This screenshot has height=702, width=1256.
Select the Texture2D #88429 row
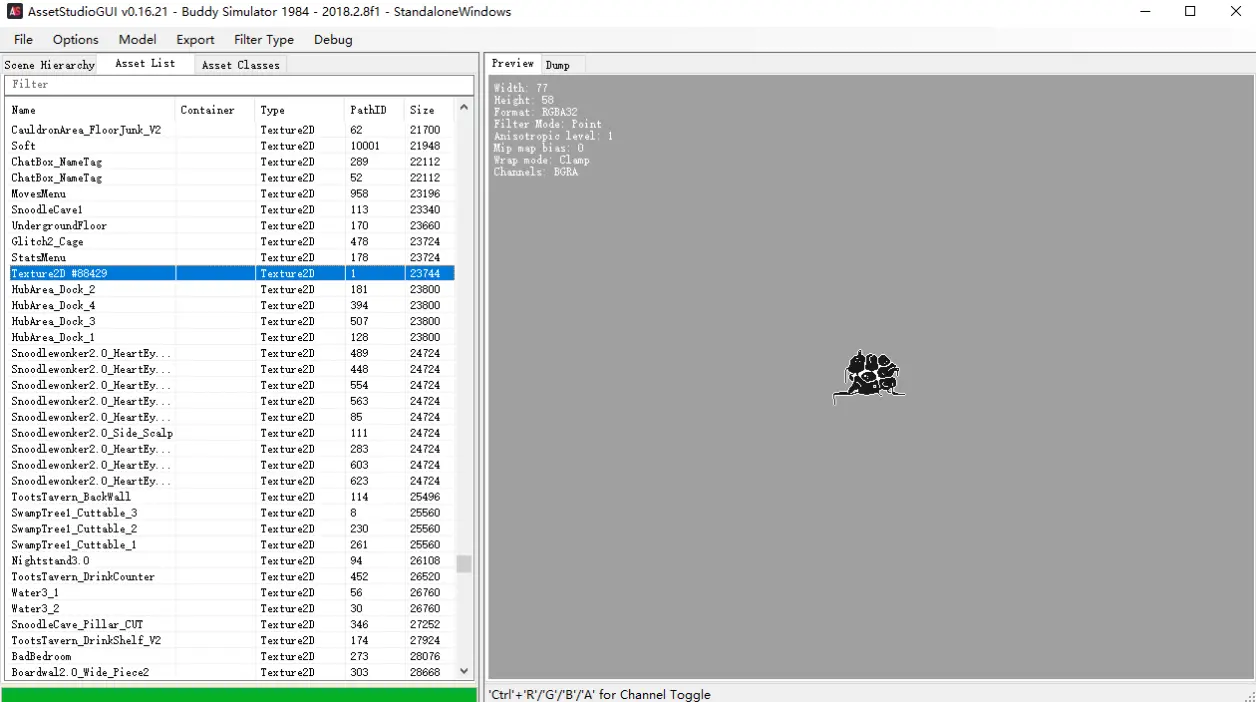point(230,273)
